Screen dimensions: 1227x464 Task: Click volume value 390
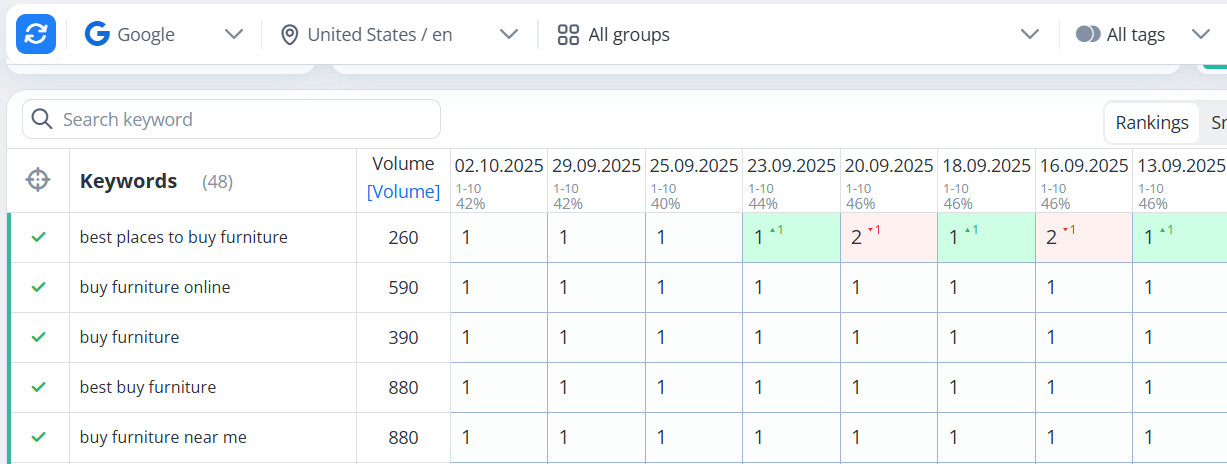(403, 338)
